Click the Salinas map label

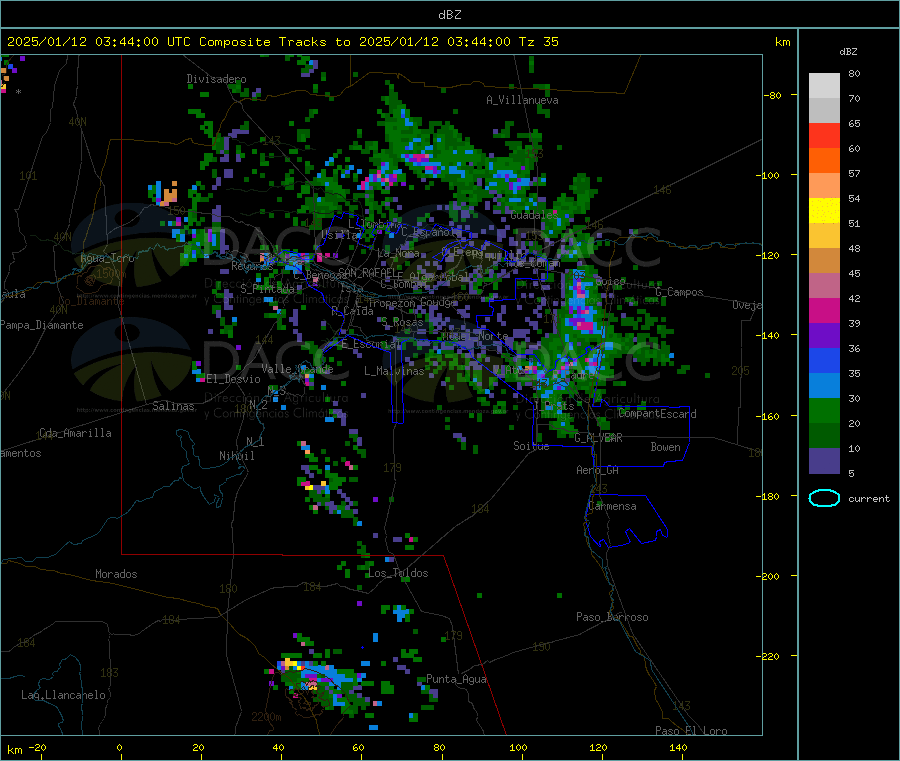pyautogui.click(x=173, y=406)
